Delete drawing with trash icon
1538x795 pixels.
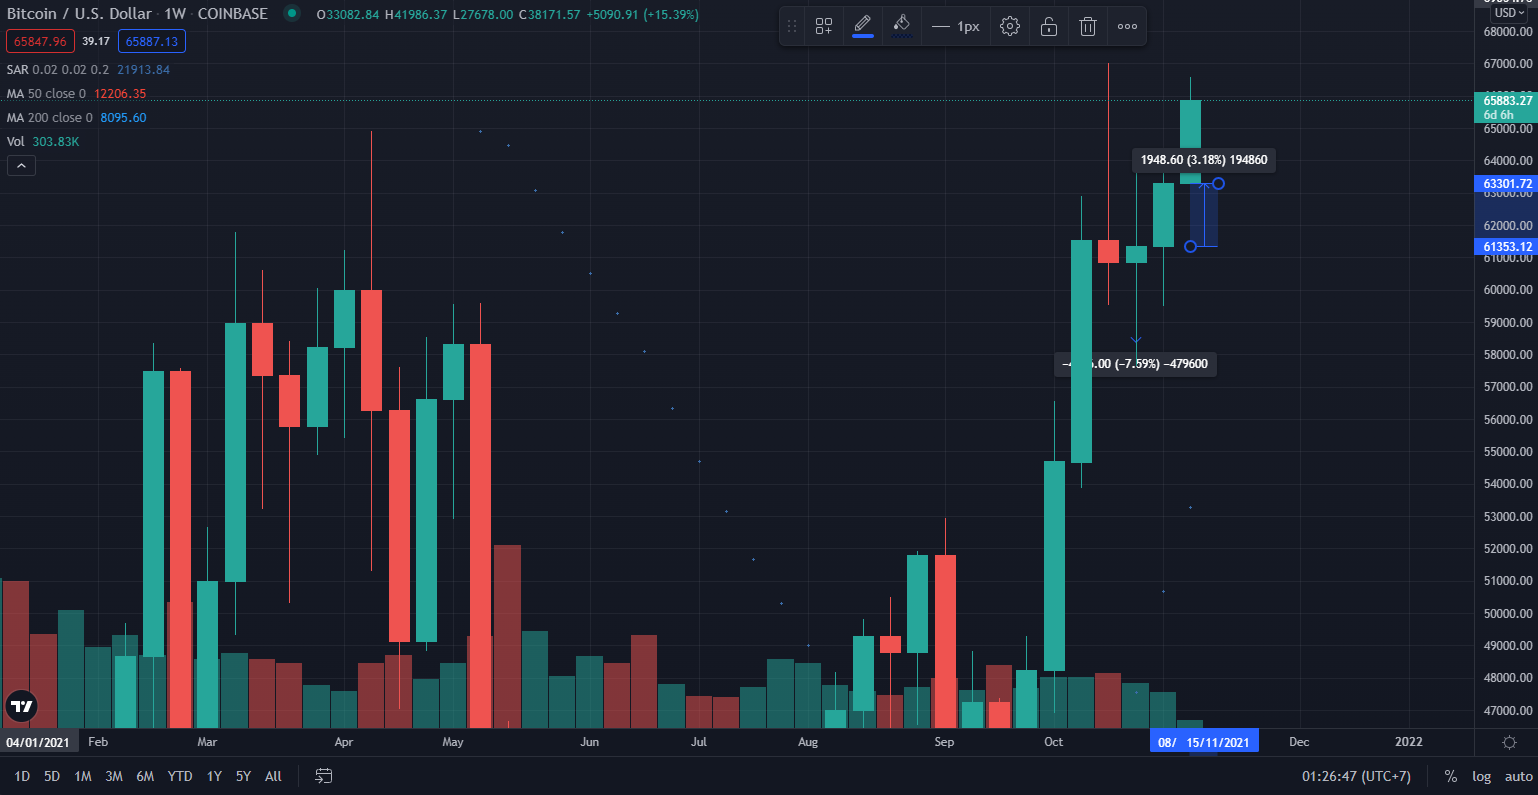pyautogui.click(x=1088, y=27)
